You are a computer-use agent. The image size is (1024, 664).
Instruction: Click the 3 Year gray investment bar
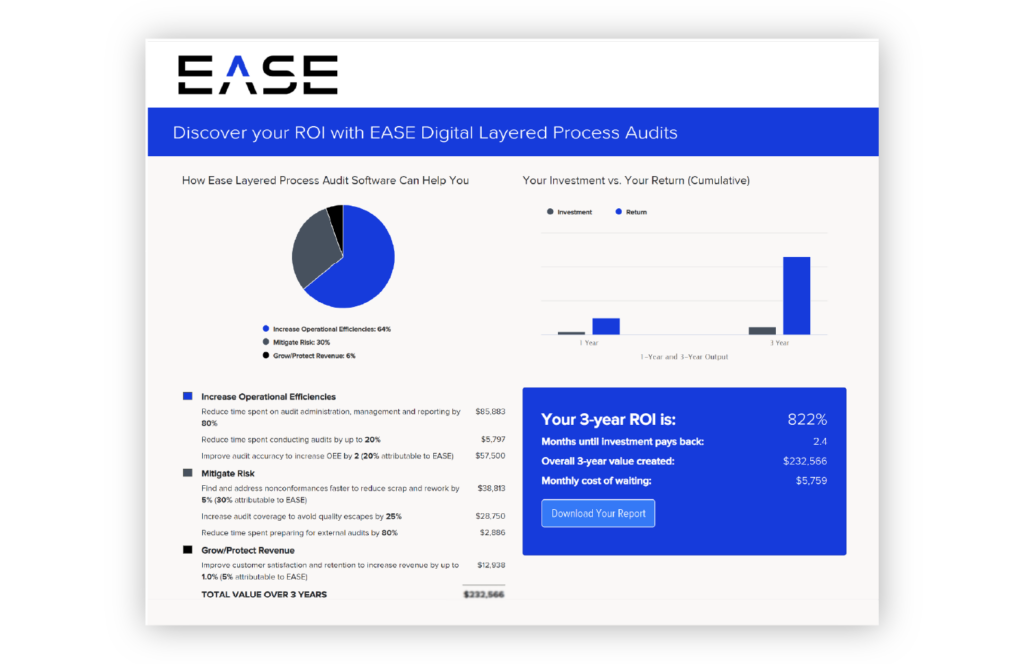pos(762,331)
